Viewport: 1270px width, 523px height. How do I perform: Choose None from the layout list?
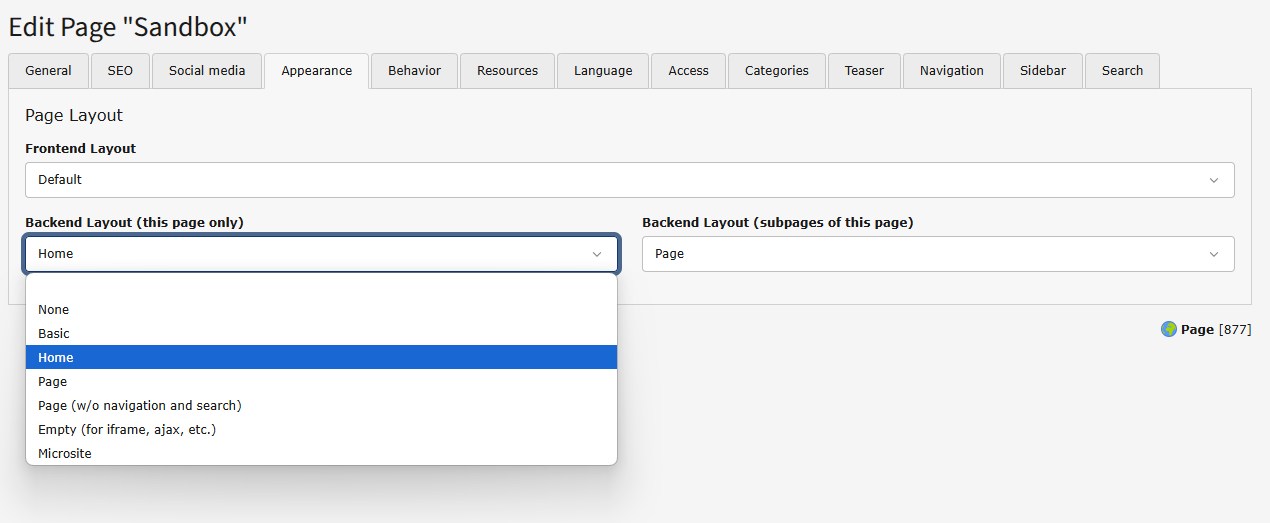tap(321, 310)
